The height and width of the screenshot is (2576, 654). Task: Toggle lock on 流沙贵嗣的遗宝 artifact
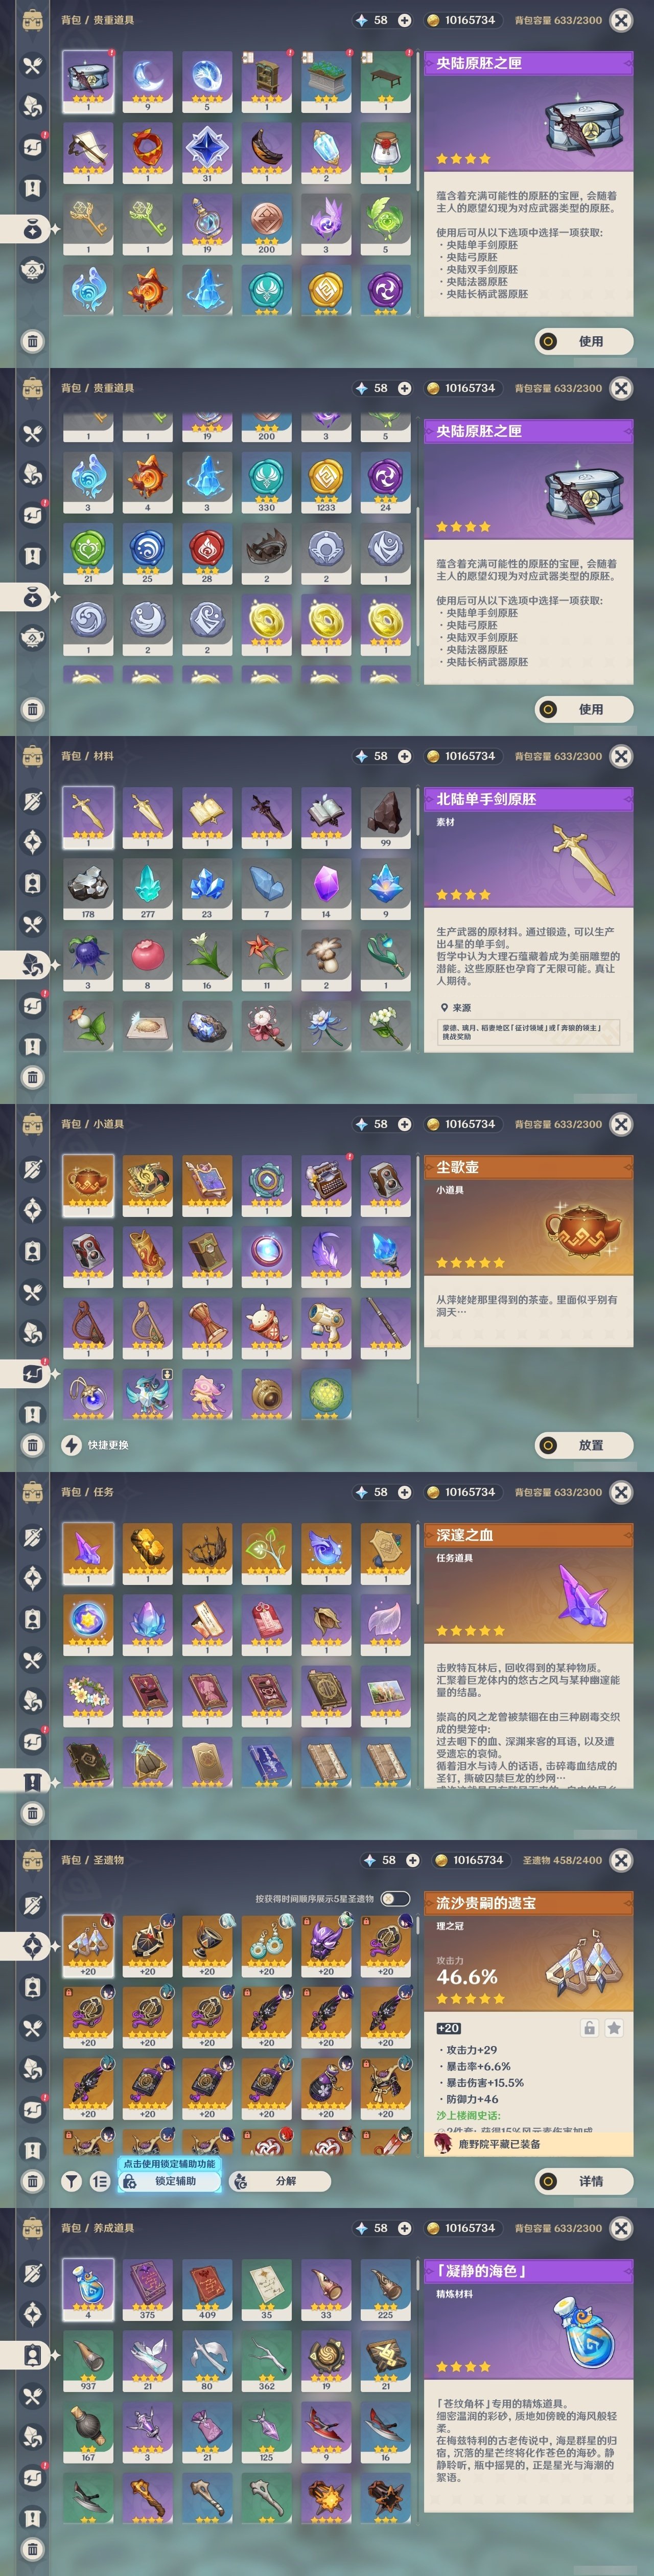(x=590, y=2028)
